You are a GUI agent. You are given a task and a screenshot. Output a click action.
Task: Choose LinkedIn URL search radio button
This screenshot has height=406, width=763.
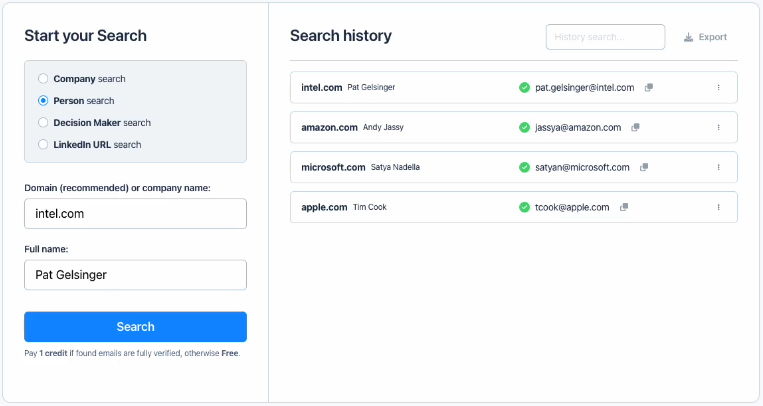pyautogui.click(x=43, y=145)
